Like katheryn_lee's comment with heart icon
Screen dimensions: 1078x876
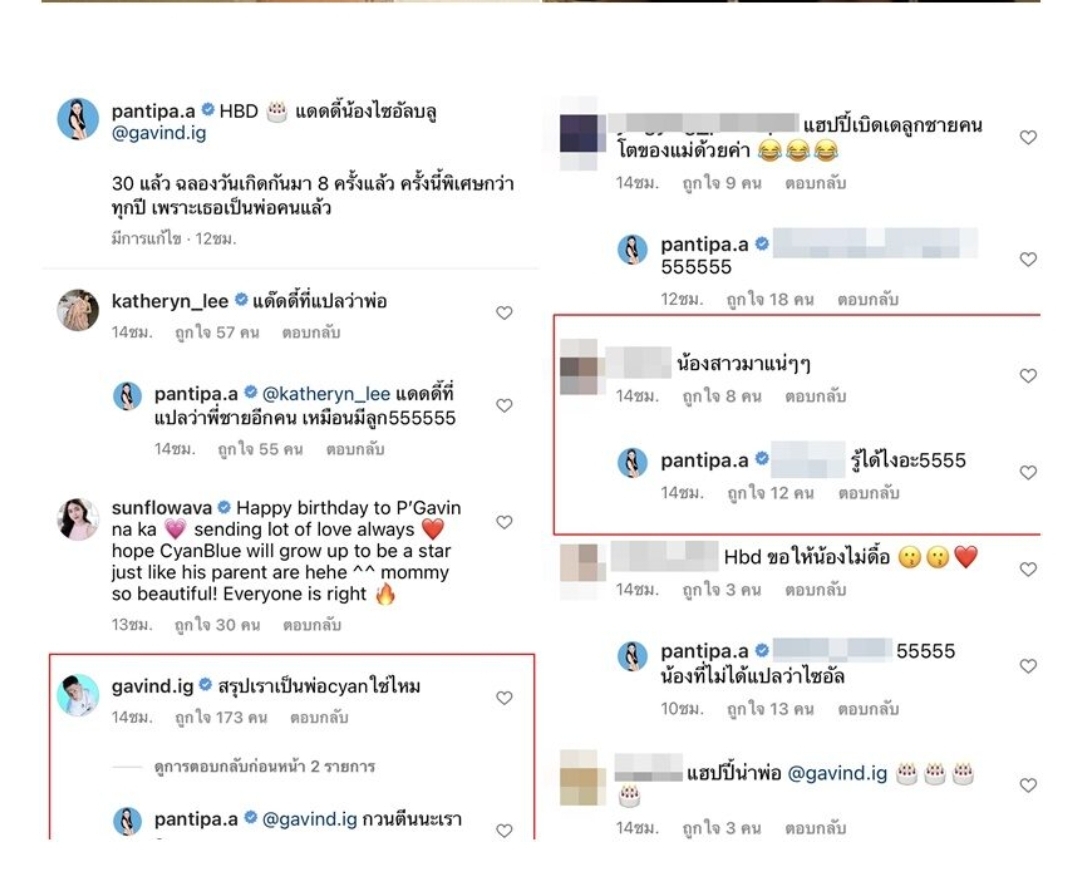point(504,313)
